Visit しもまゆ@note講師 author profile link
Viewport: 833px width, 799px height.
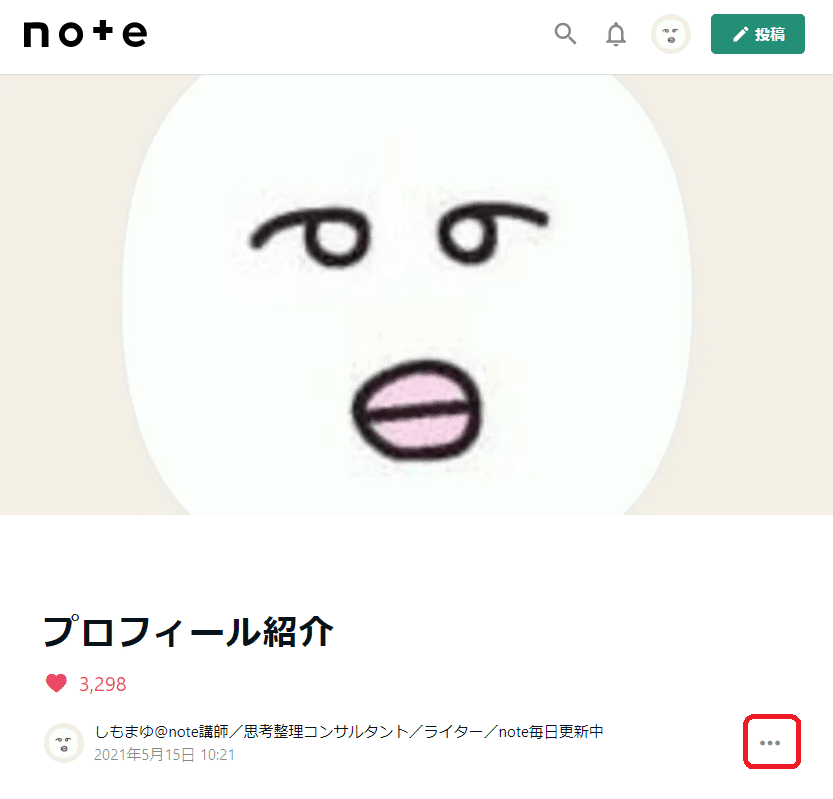[162, 732]
